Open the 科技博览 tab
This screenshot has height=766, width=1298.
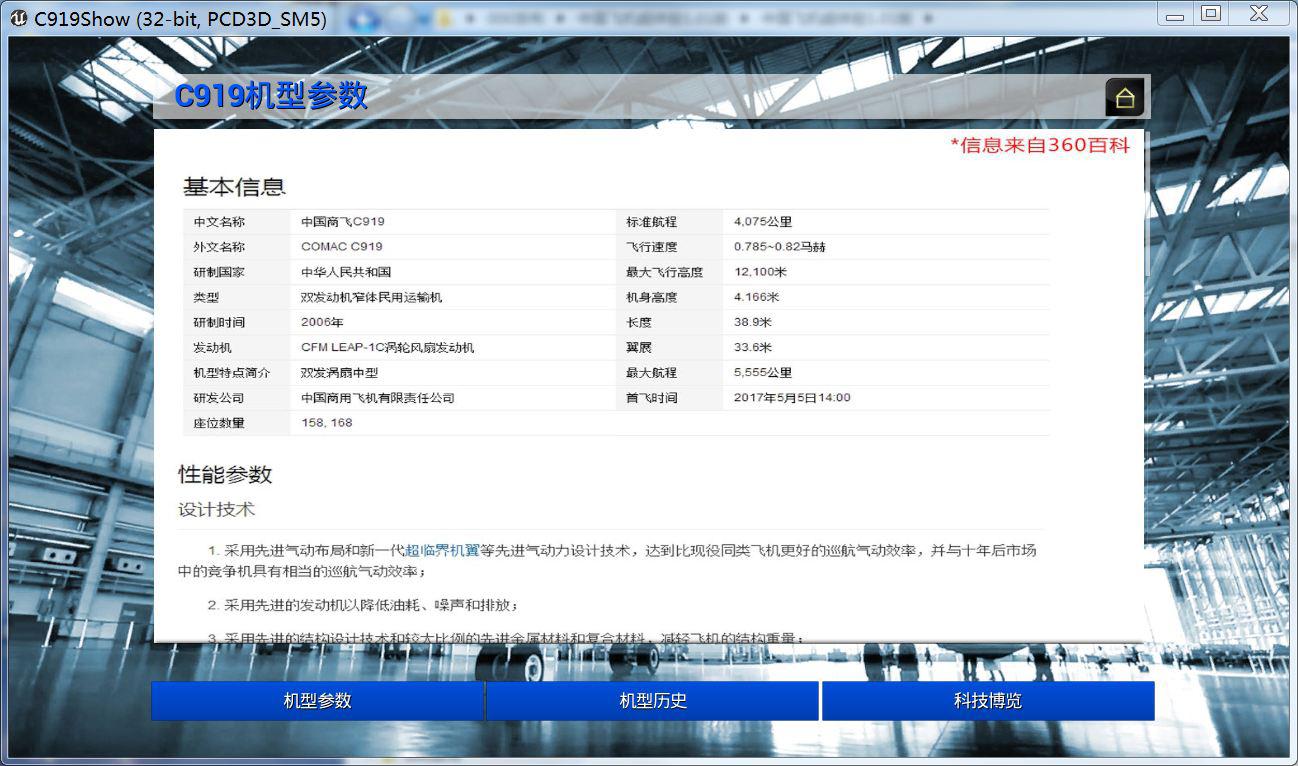[988, 701]
